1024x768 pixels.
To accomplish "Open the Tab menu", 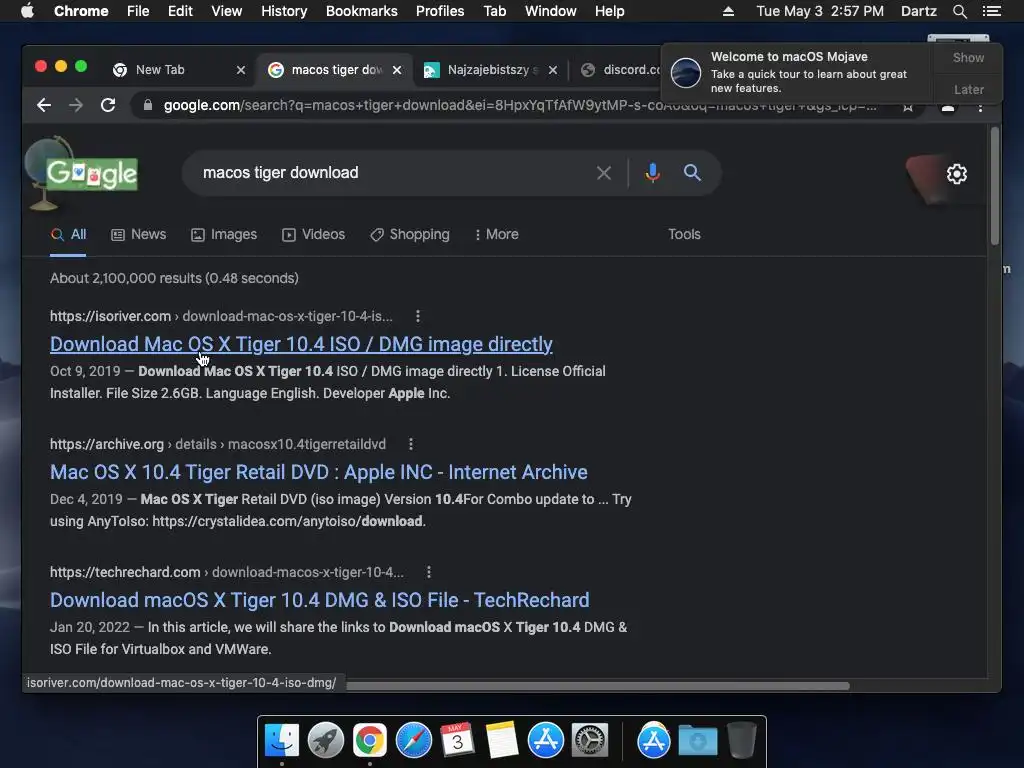I will pyautogui.click(x=495, y=11).
